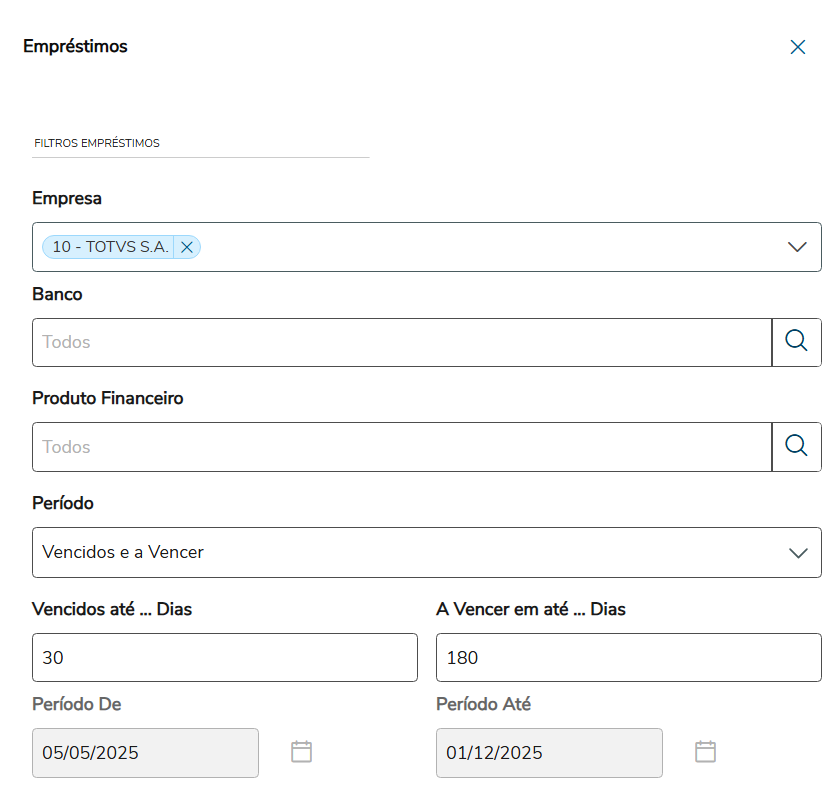Expand the Empresa dropdown arrow
The width and height of the screenshot is (840, 792).
pos(797,247)
